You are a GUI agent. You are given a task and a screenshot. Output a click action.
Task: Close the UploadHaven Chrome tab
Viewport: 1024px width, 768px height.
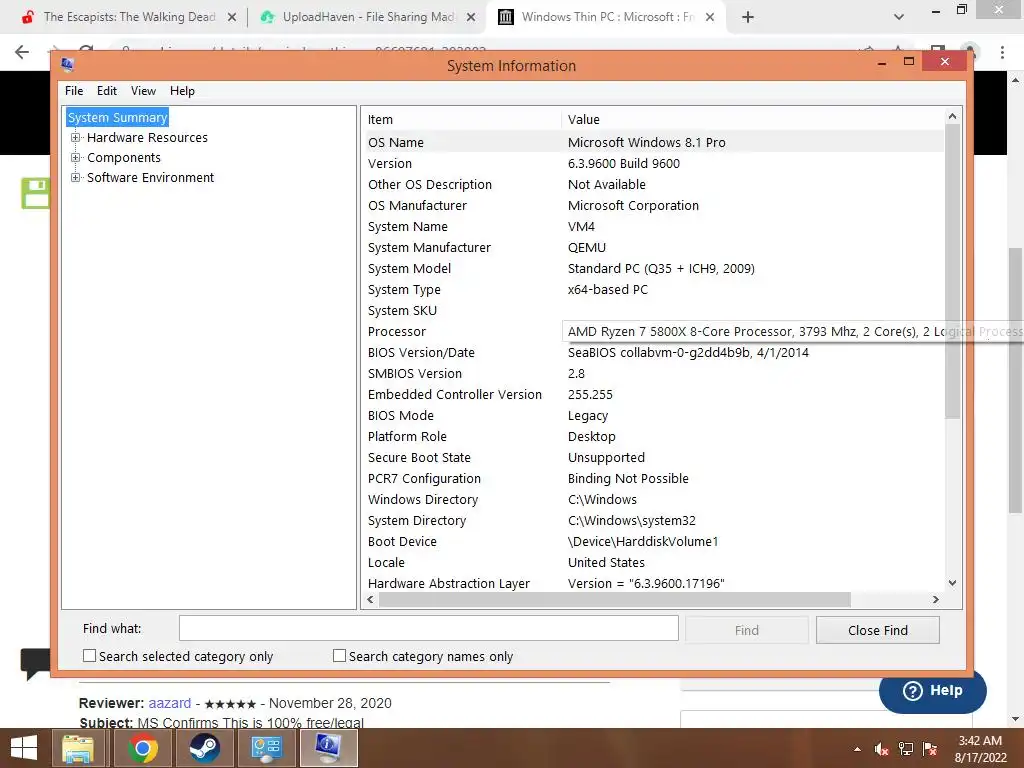(471, 18)
